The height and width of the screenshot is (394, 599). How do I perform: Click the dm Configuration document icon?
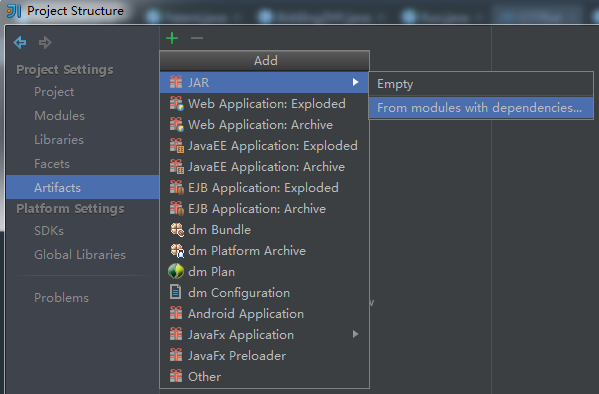click(175, 292)
